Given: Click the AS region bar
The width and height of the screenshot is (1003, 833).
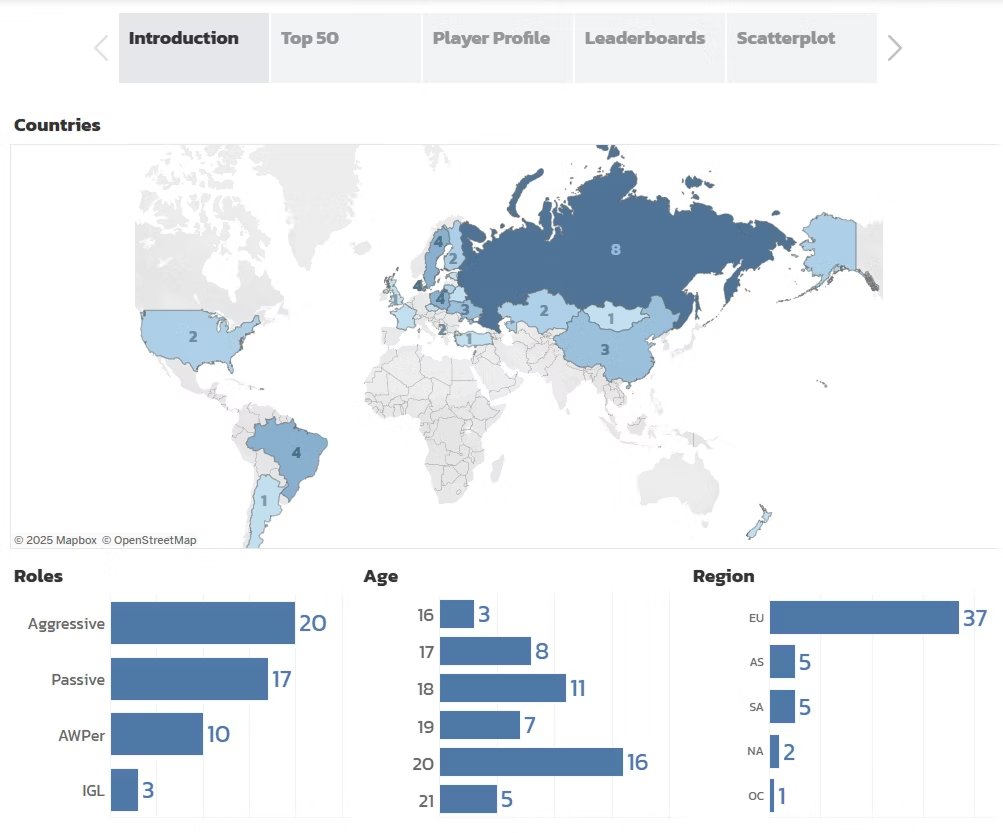Looking at the screenshot, I should pos(782,662).
